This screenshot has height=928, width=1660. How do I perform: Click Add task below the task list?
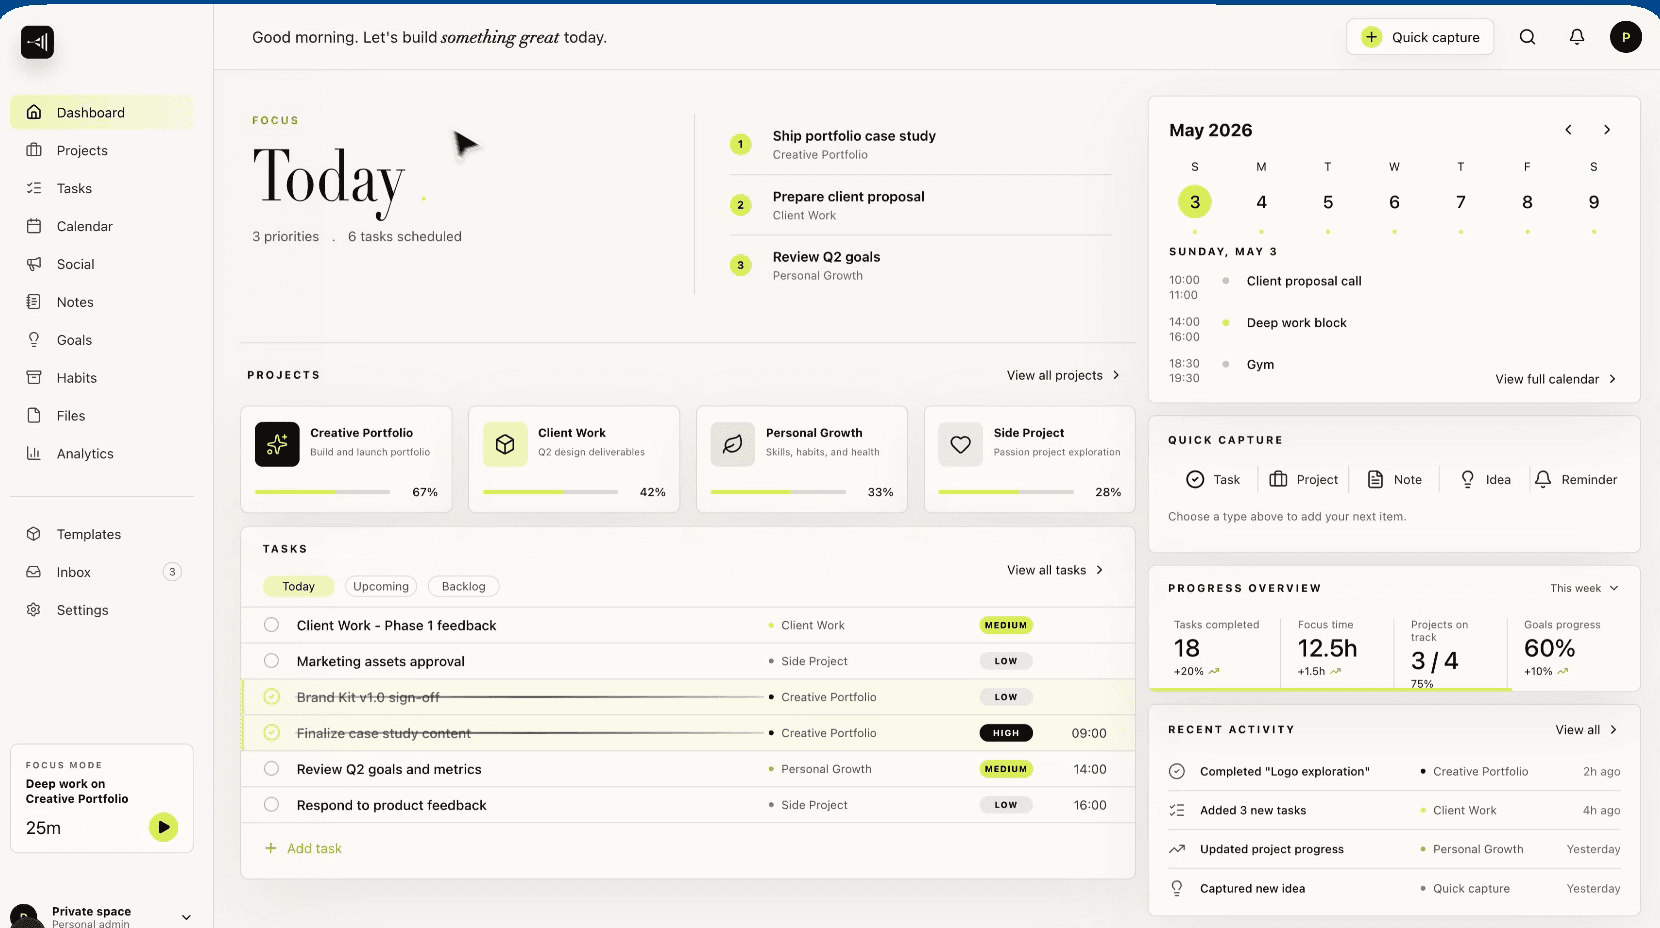303,848
